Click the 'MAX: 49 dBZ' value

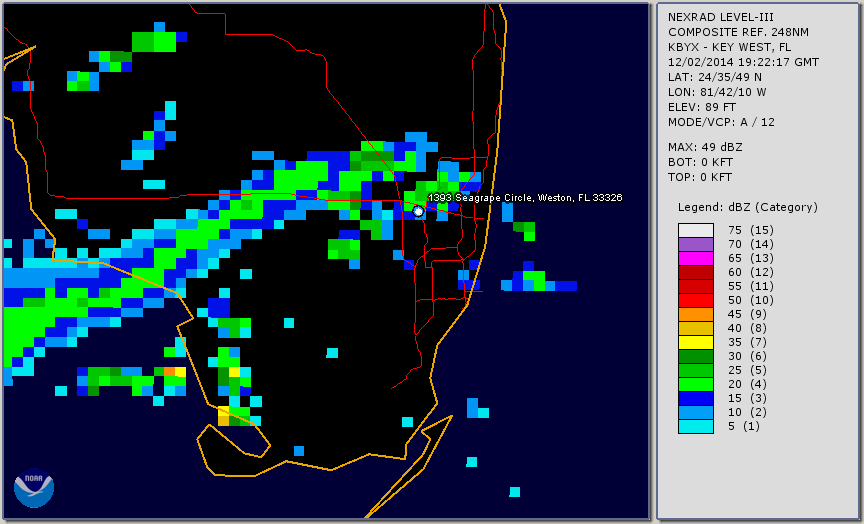[x=705, y=147]
